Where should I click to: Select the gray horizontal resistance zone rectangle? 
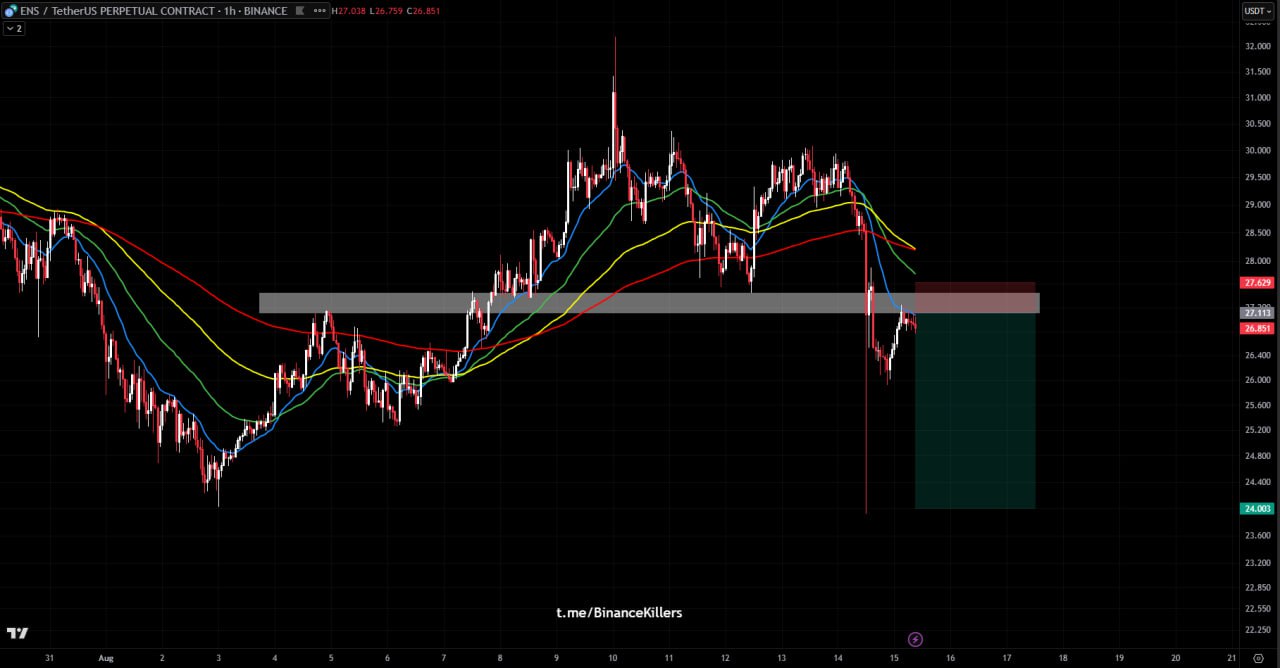click(649, 303)
